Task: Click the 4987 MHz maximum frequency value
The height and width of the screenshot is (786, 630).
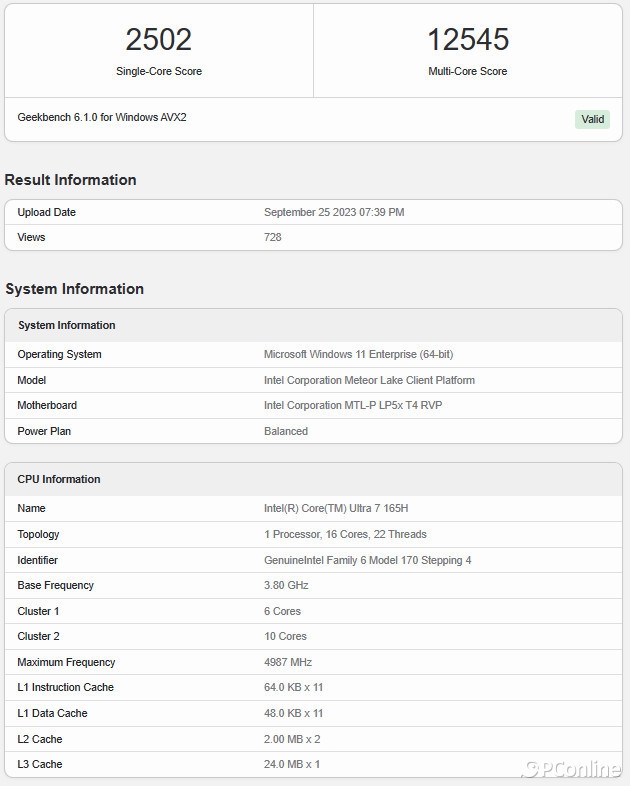Action: point(290,662)
